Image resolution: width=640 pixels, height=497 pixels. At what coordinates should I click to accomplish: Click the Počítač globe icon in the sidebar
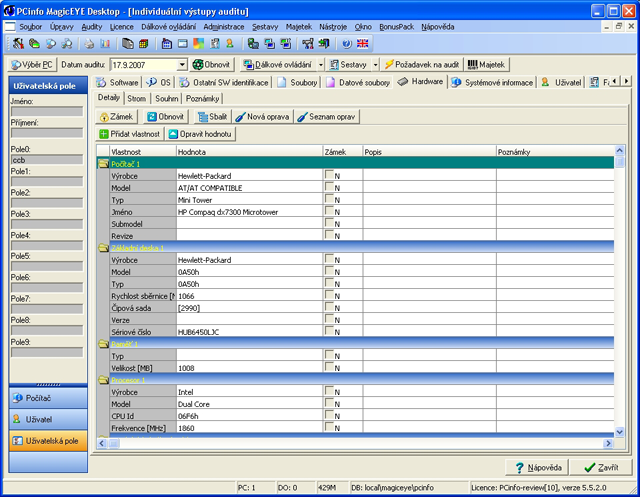click(17, 398)
